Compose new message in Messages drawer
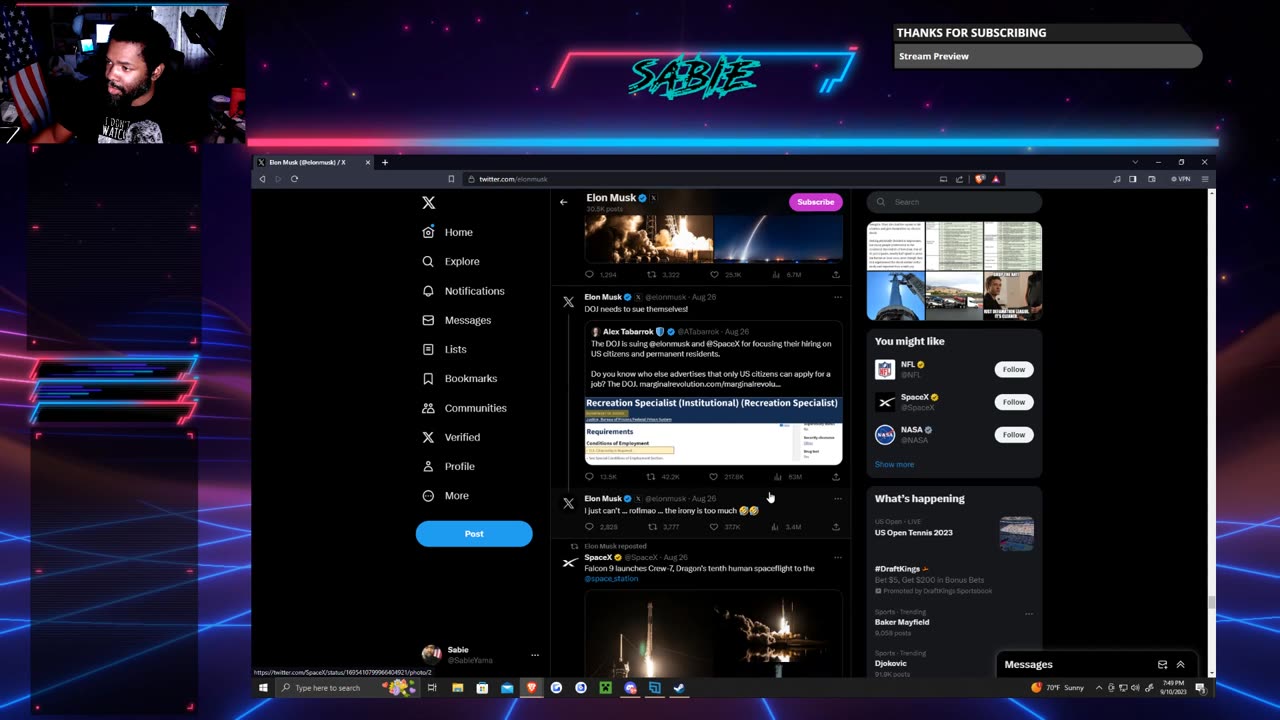This screenshot has height=720, width=1280. [1162, 664]
